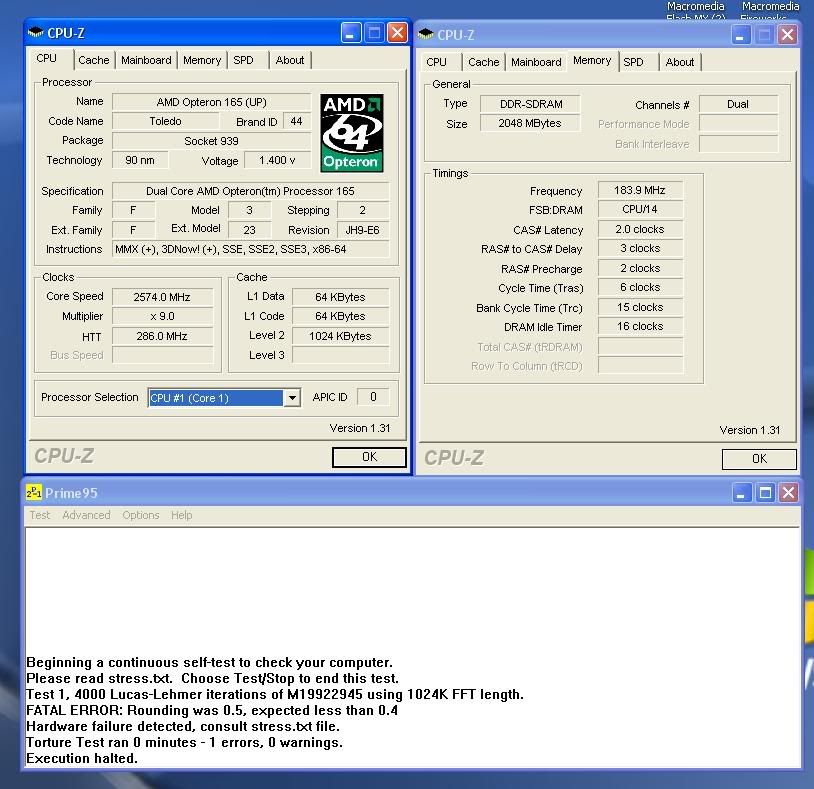814x789 pixels.
Task: Click the CPU-Z chip icon in right window title
Action: coord(425,35)
